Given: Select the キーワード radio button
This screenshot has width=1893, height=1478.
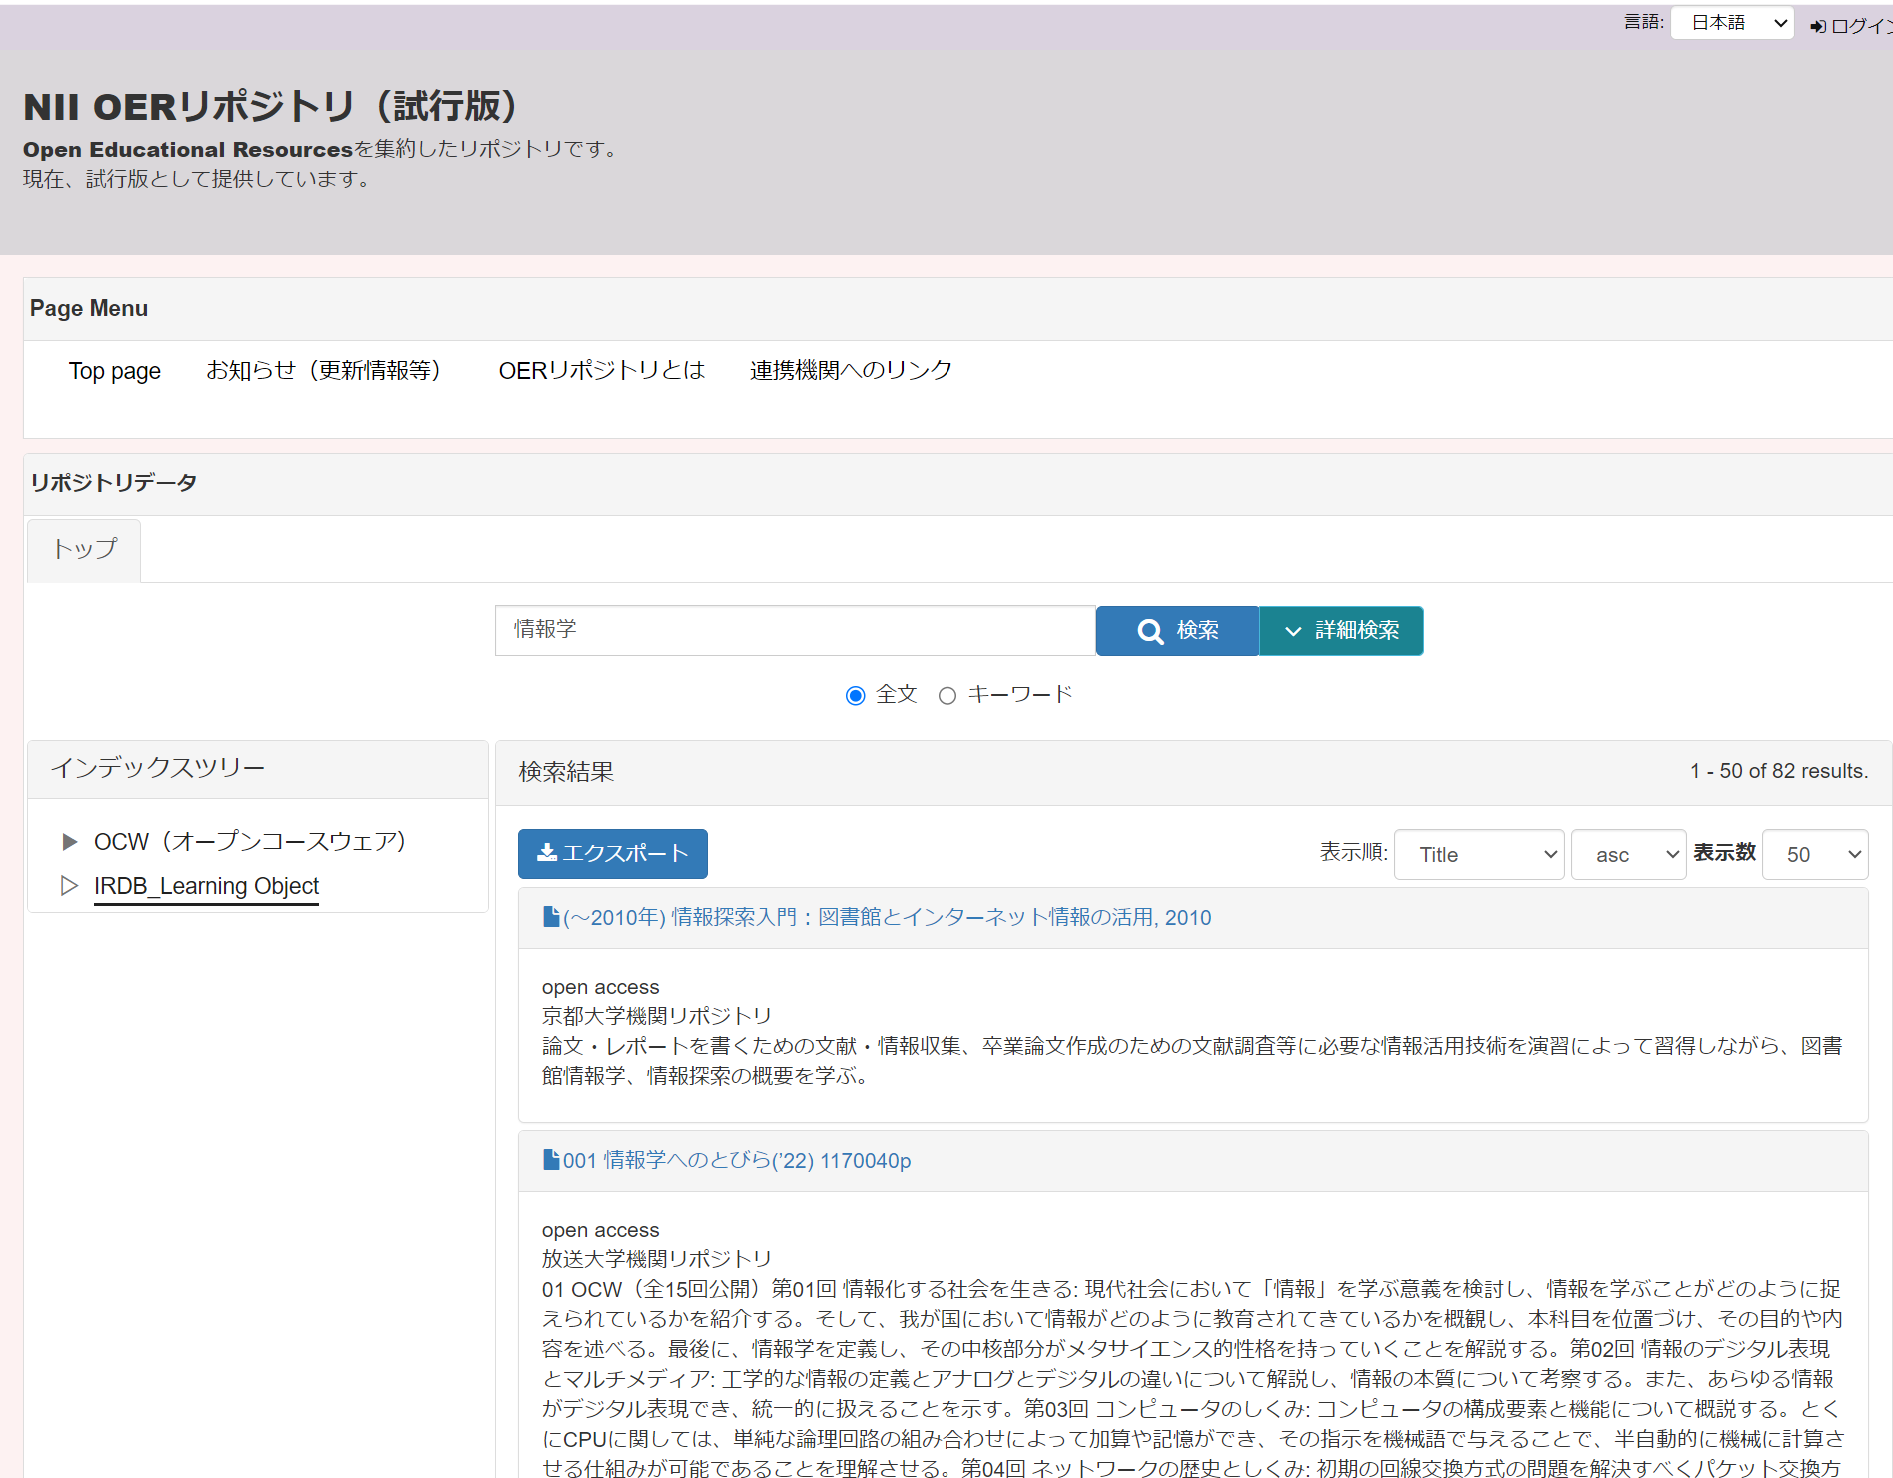Looking at the screenshot, I should (947, 695).
